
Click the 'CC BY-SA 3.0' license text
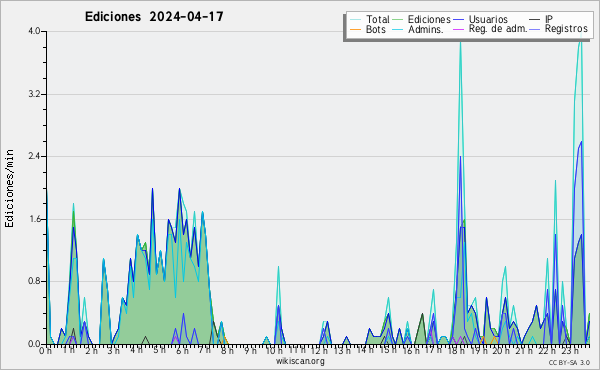[x=569, y=362]
